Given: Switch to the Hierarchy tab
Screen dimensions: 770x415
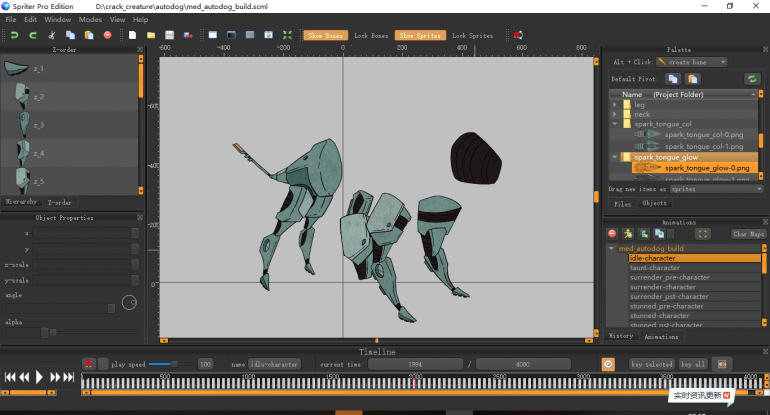Looking at the screenshot, I should 22,202.
